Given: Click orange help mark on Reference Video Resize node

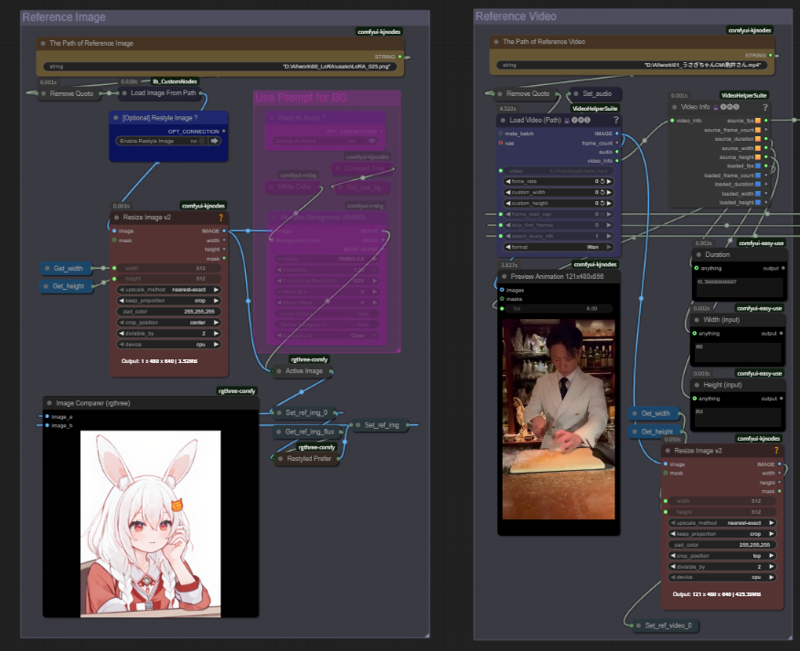Looking at the screenshot, I should [776, 450].
